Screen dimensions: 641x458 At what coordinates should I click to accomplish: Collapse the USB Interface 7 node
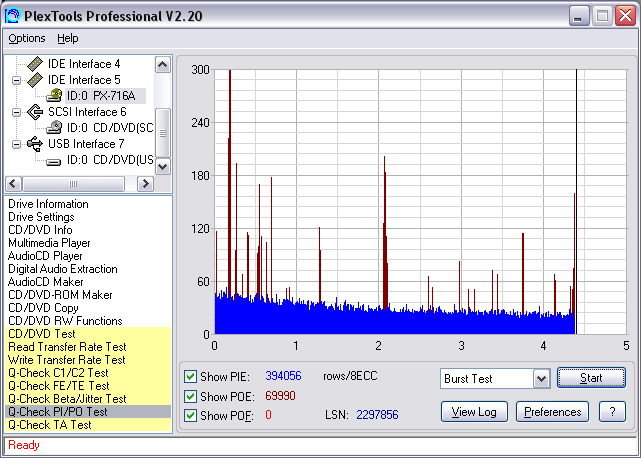[x=16, y=144]
